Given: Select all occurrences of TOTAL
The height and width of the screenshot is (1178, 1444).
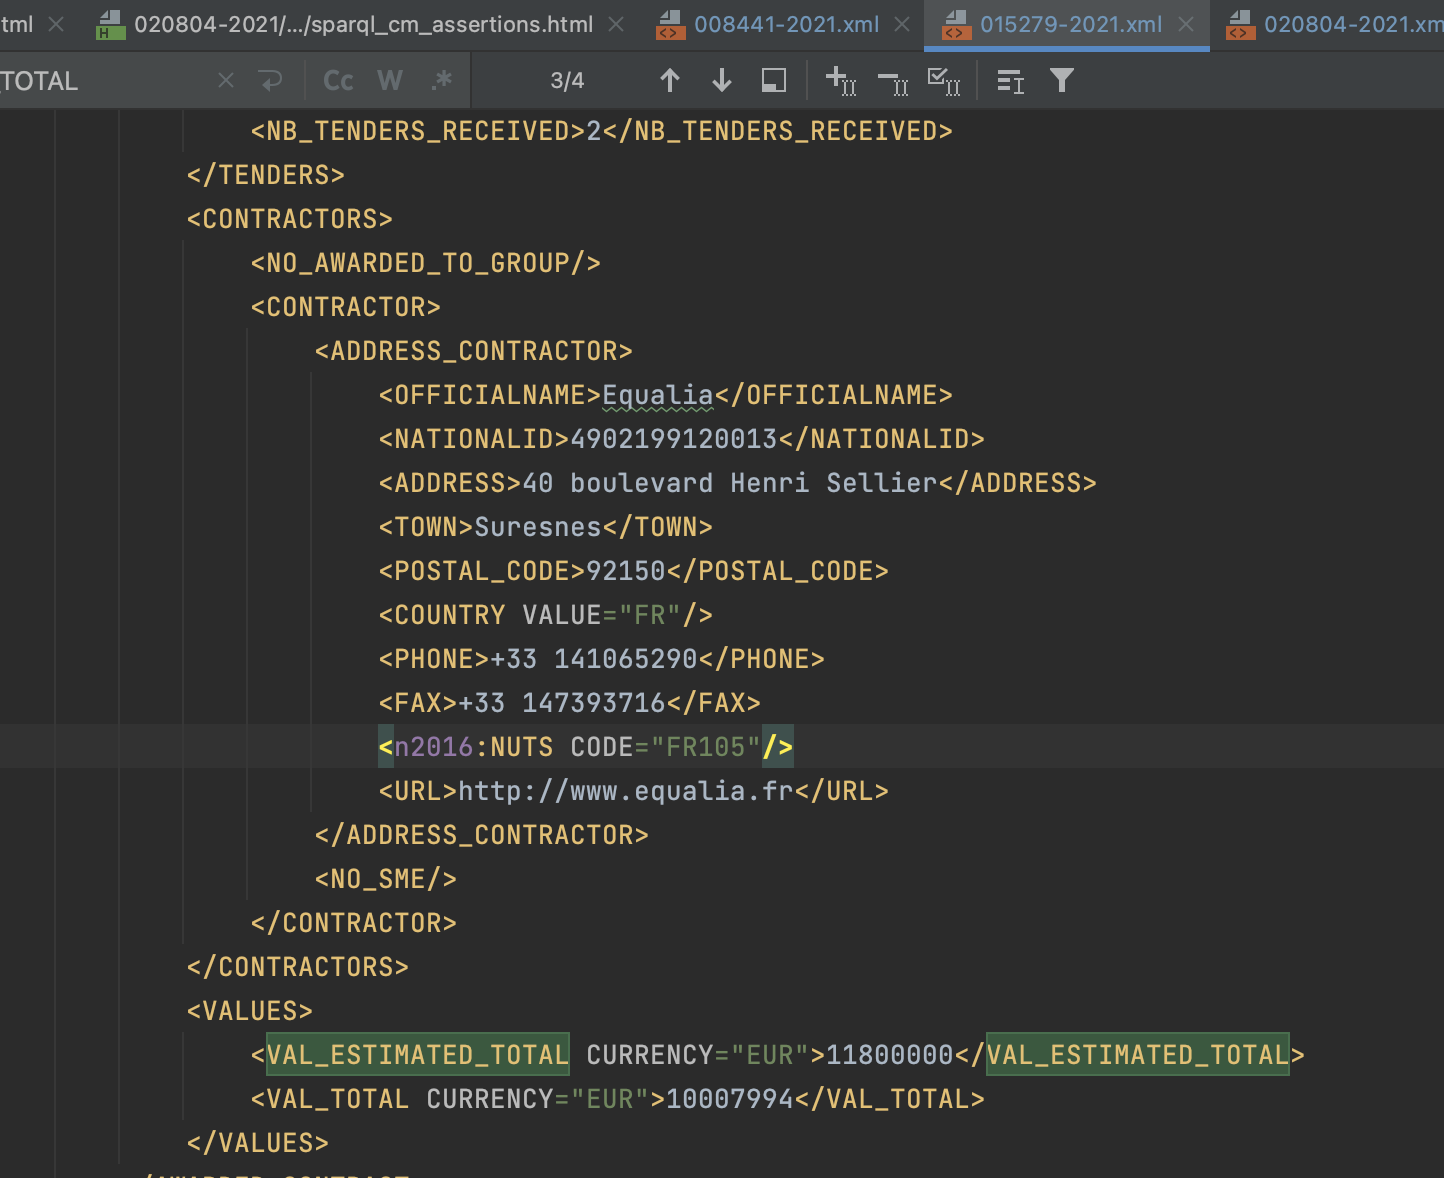Looking at the screenshot, I should [945, 82].
